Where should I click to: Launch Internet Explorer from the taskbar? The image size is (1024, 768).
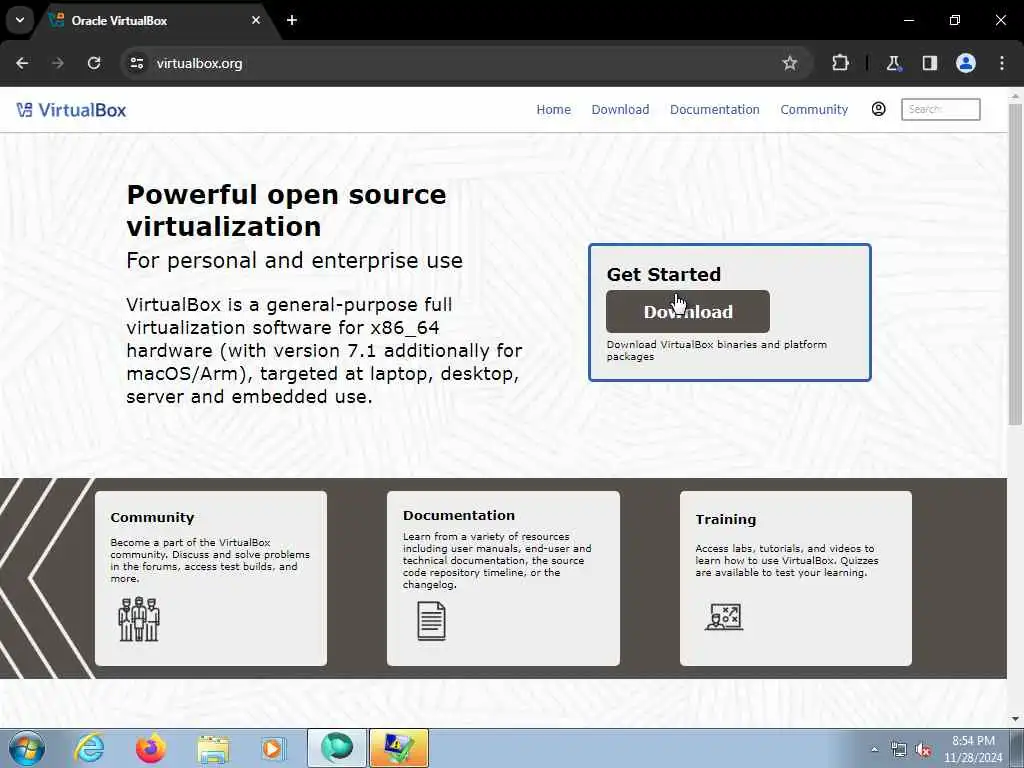point(89,748)
